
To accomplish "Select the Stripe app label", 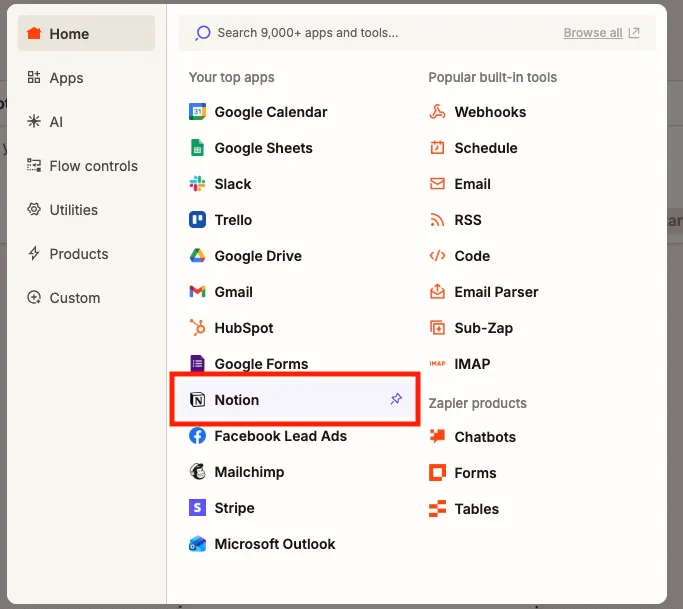I will tap(234, 508).
